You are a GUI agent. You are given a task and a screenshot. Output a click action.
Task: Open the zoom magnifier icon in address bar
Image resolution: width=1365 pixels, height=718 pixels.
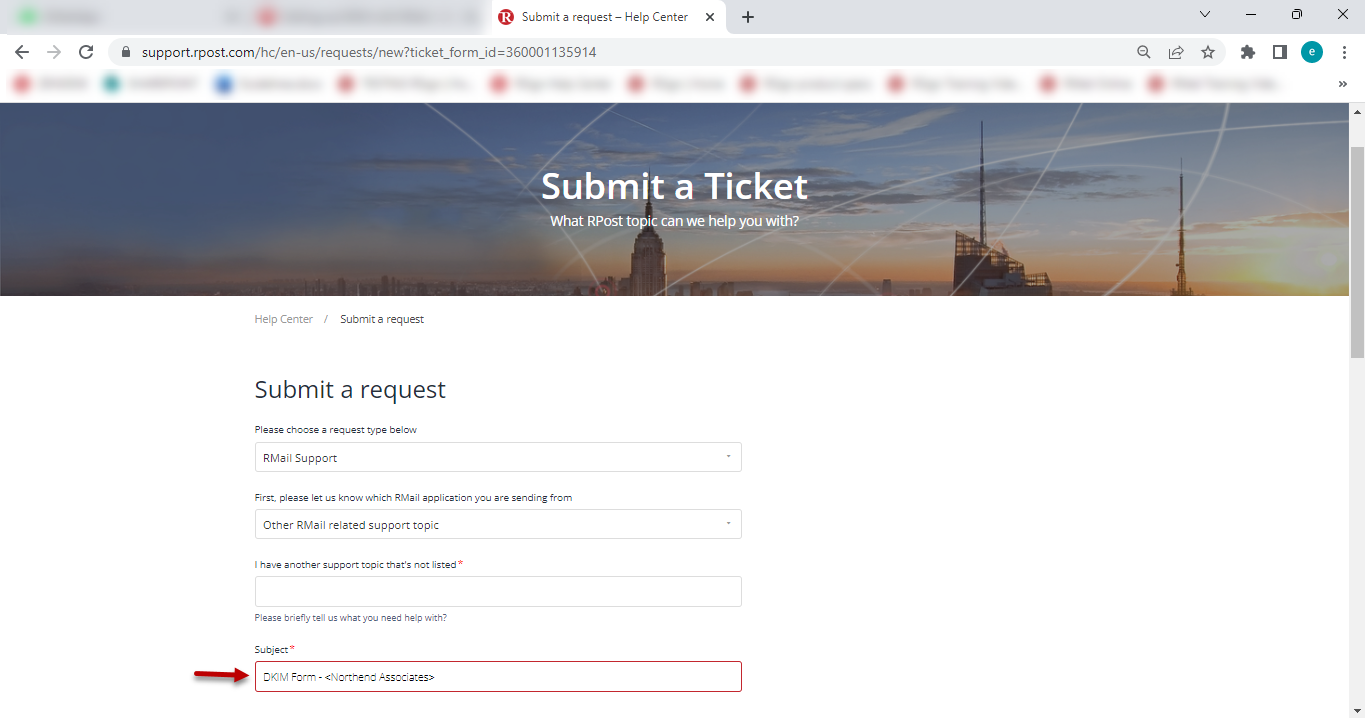1144,52
